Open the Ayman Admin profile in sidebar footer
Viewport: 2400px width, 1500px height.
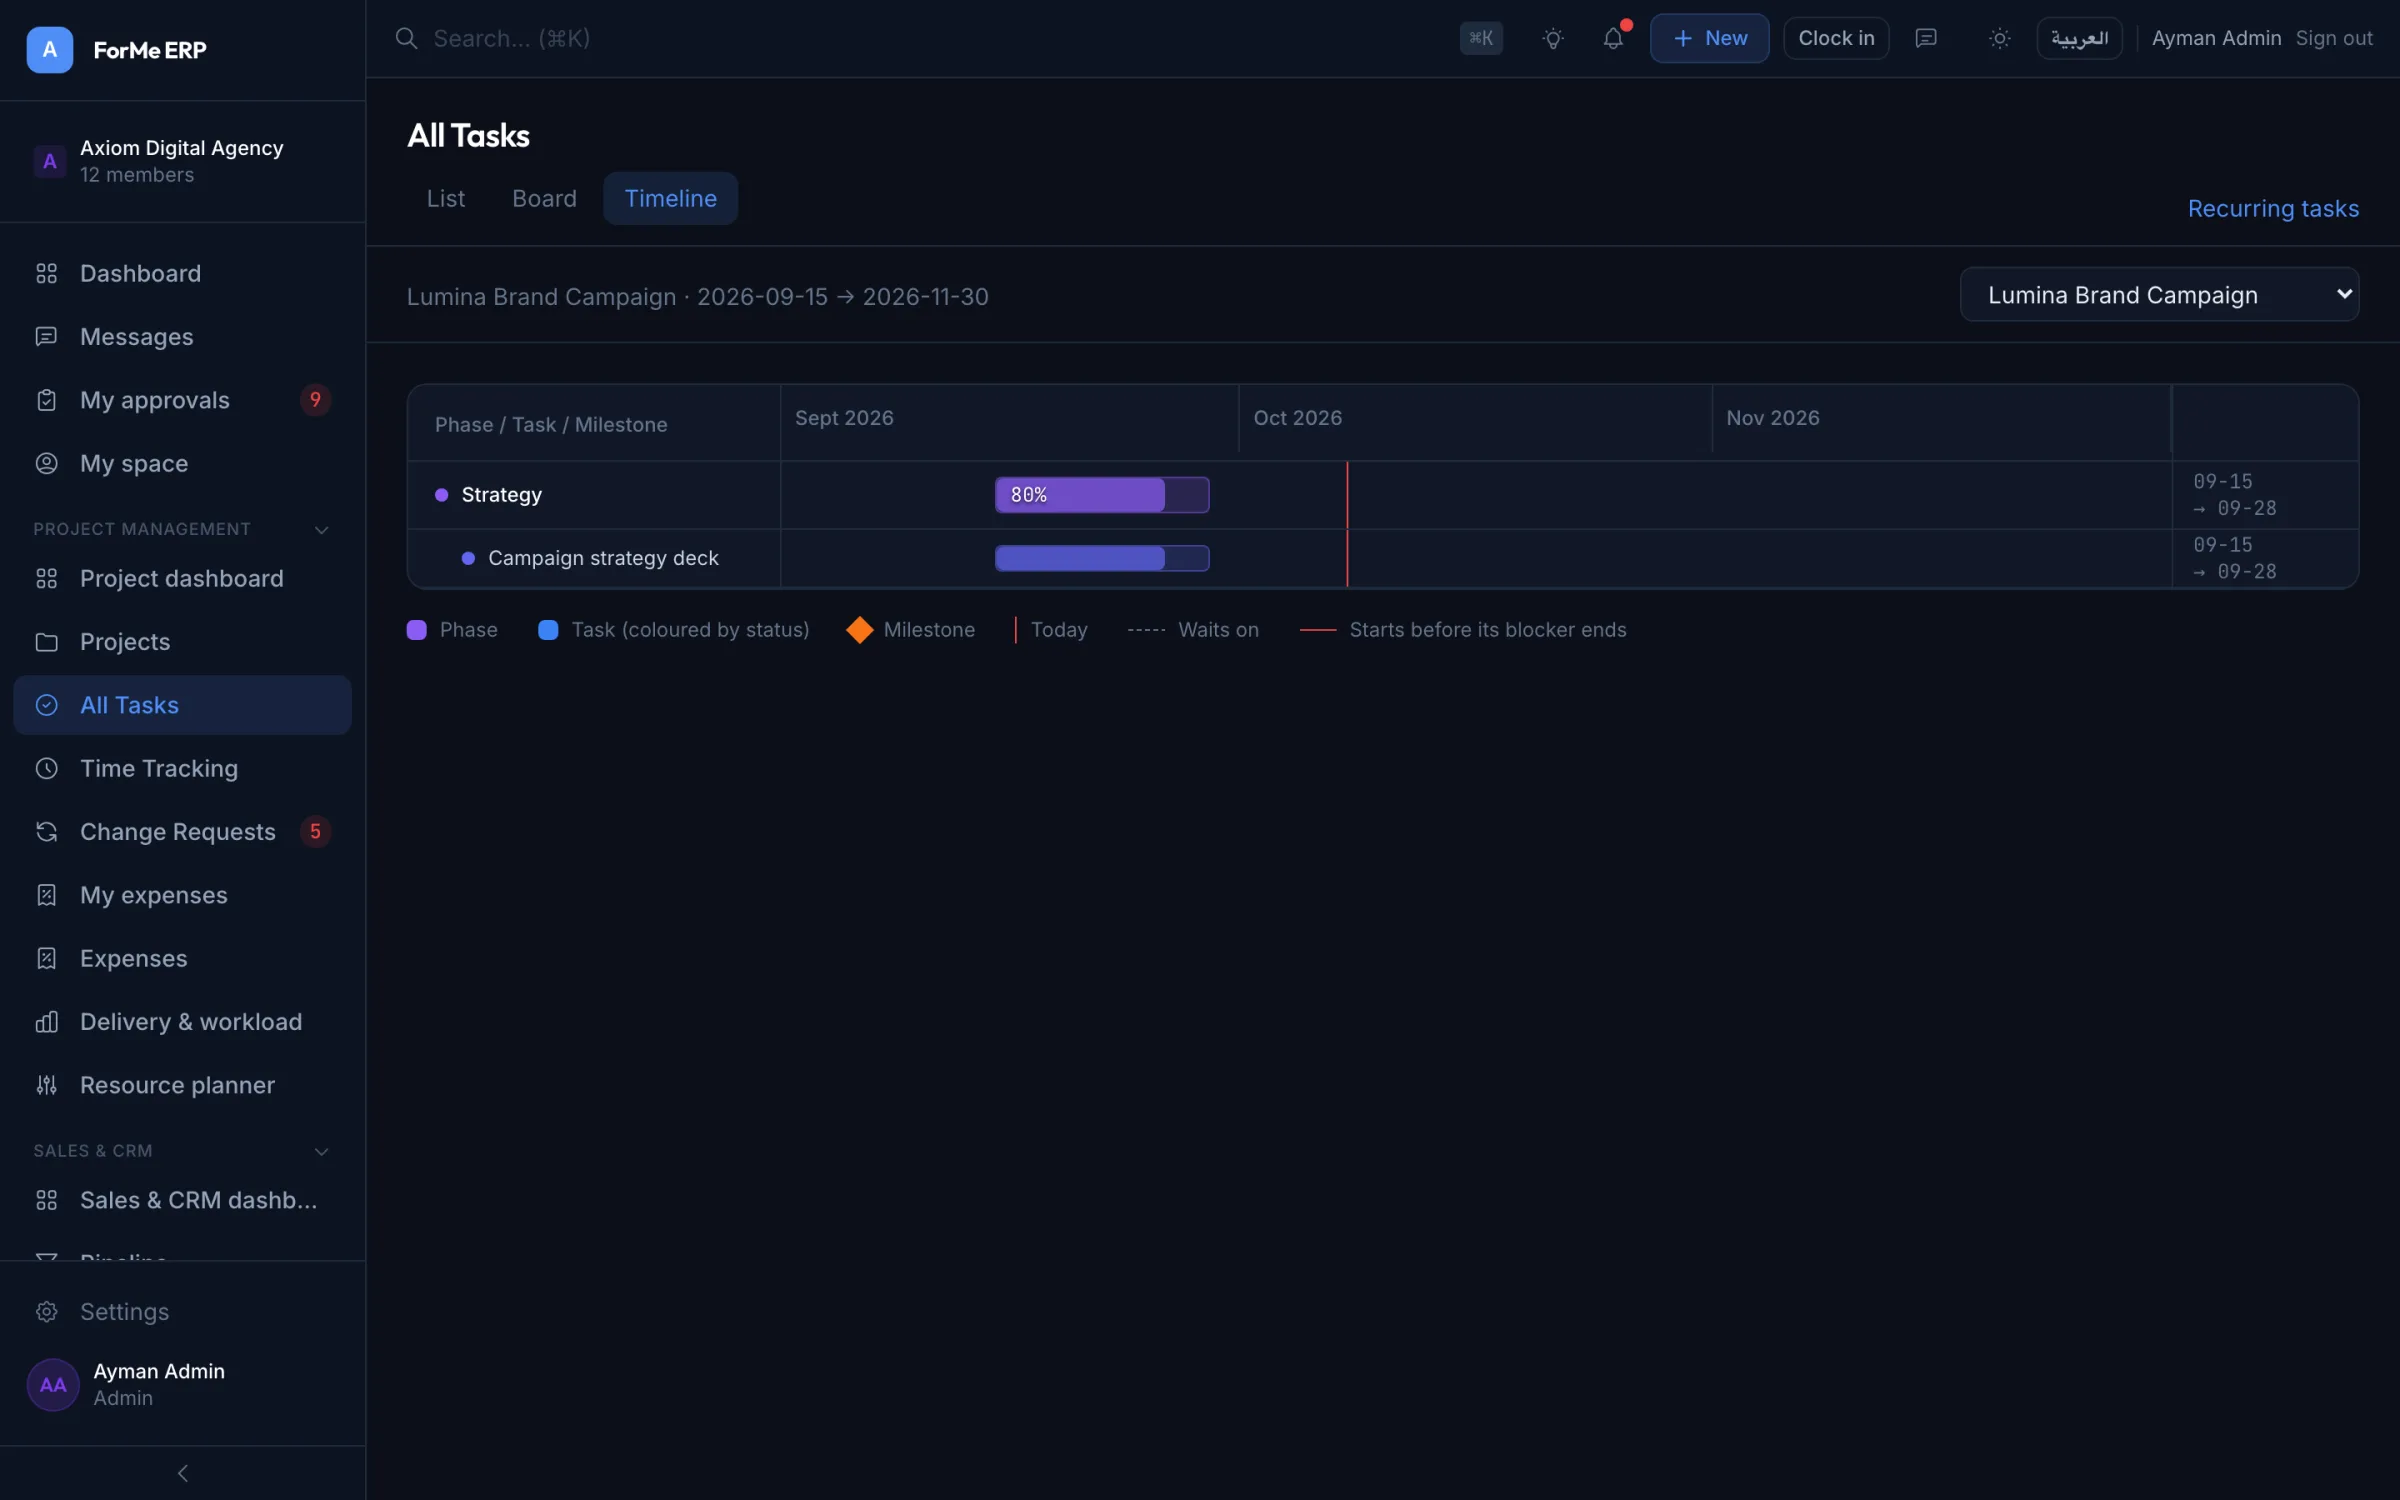182,1384
